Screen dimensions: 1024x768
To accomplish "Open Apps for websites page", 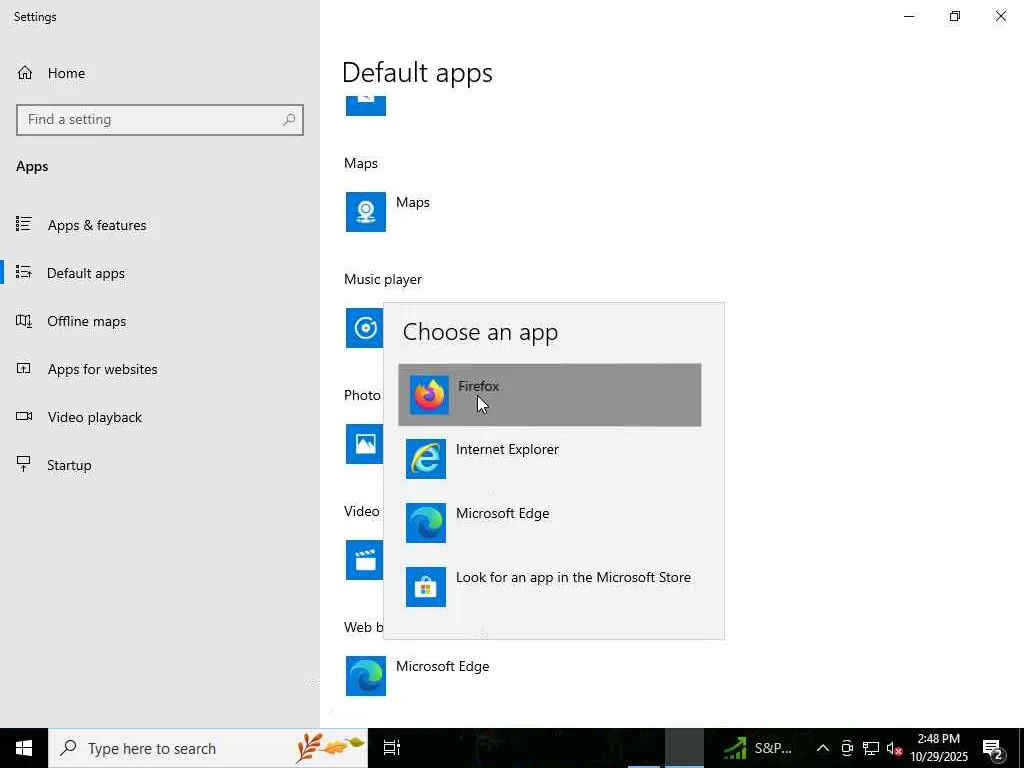I will (160, 369).
